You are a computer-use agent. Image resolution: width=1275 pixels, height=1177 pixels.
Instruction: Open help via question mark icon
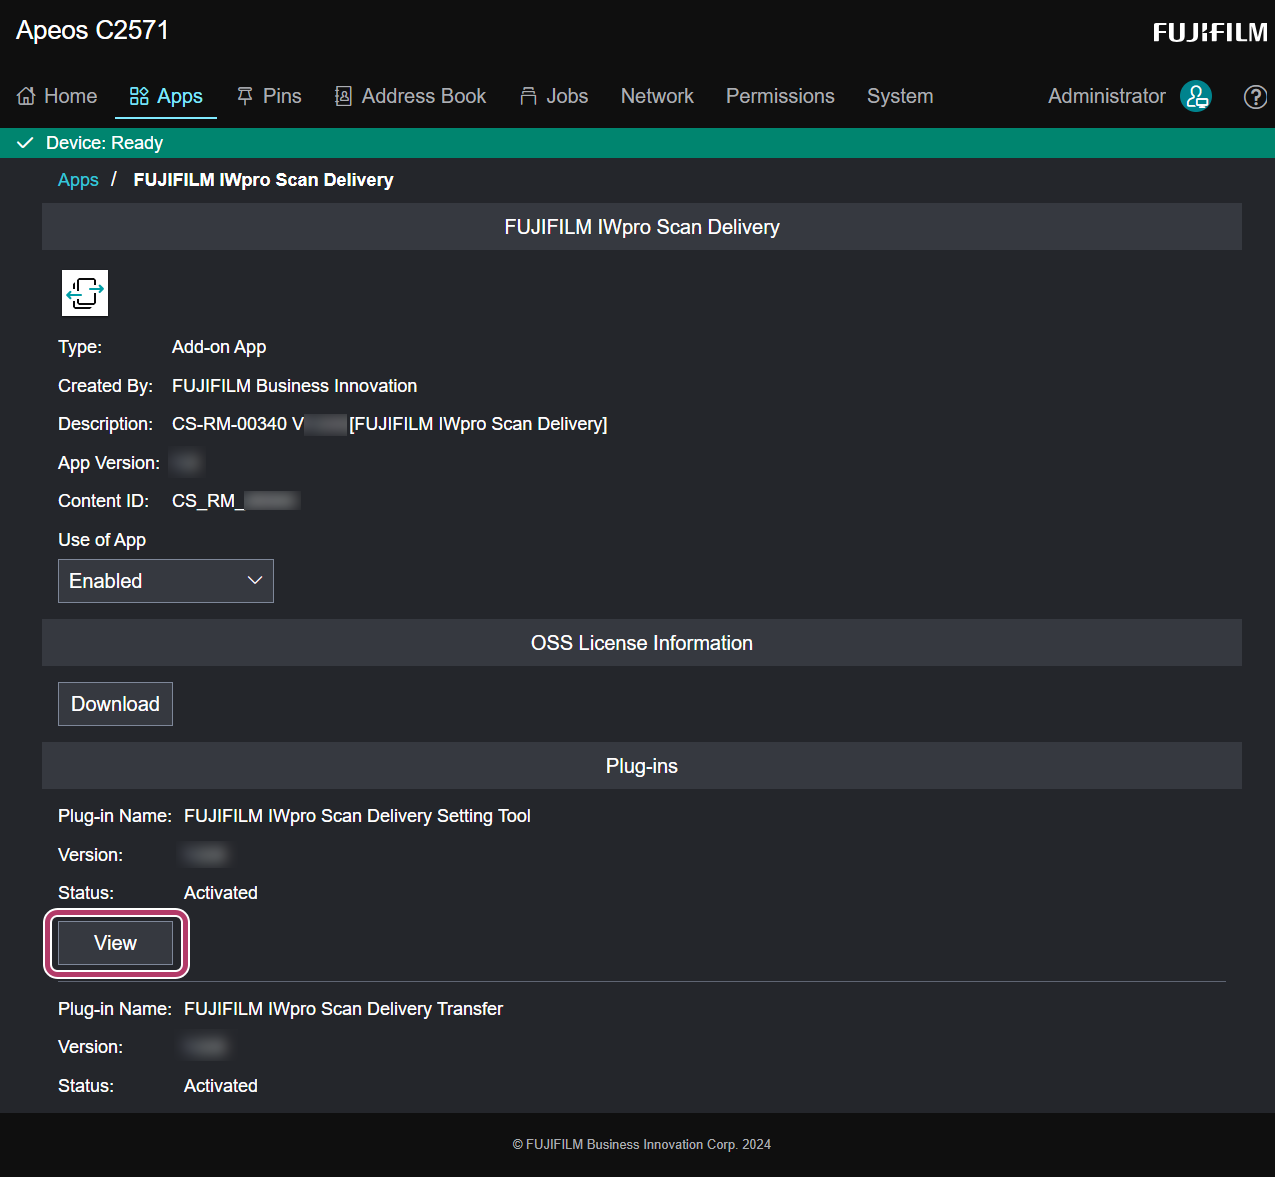tap(1255, 97)
